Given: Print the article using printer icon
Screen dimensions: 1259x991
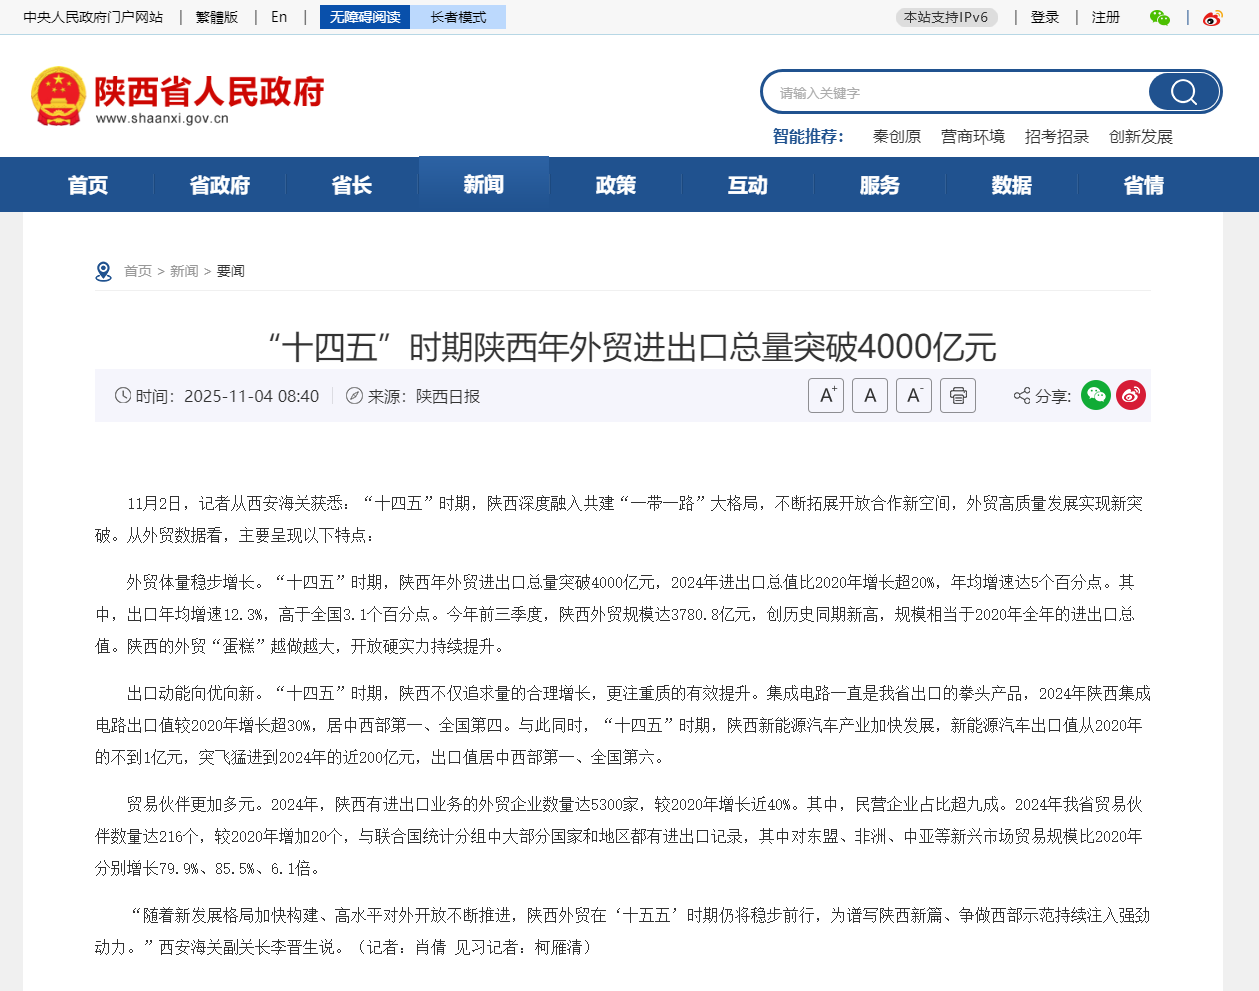Looking at the screenshot, I should point(958,396).
